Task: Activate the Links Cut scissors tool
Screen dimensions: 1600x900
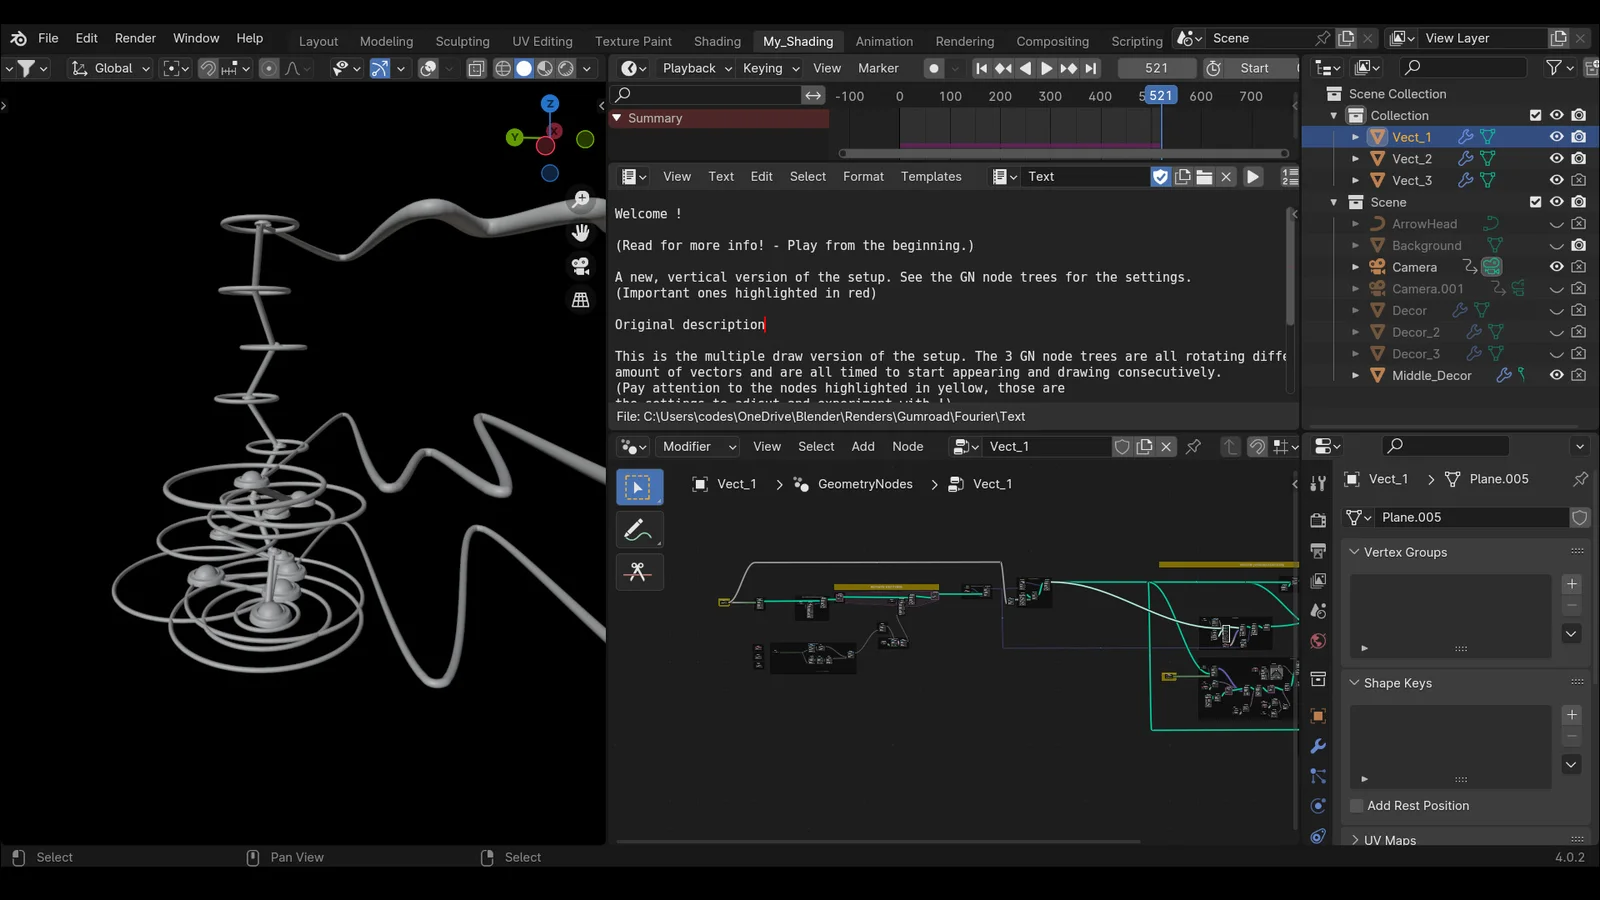Action: pos(639,571)
